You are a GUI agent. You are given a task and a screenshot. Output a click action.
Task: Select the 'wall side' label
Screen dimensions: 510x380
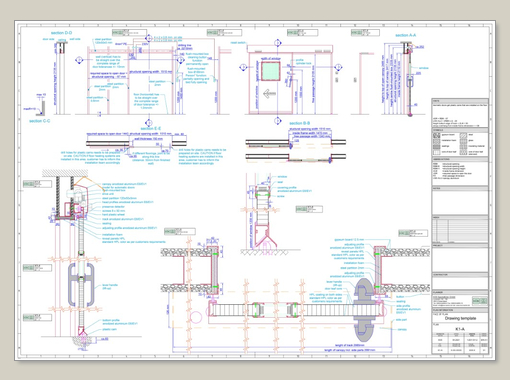[75, 39]
